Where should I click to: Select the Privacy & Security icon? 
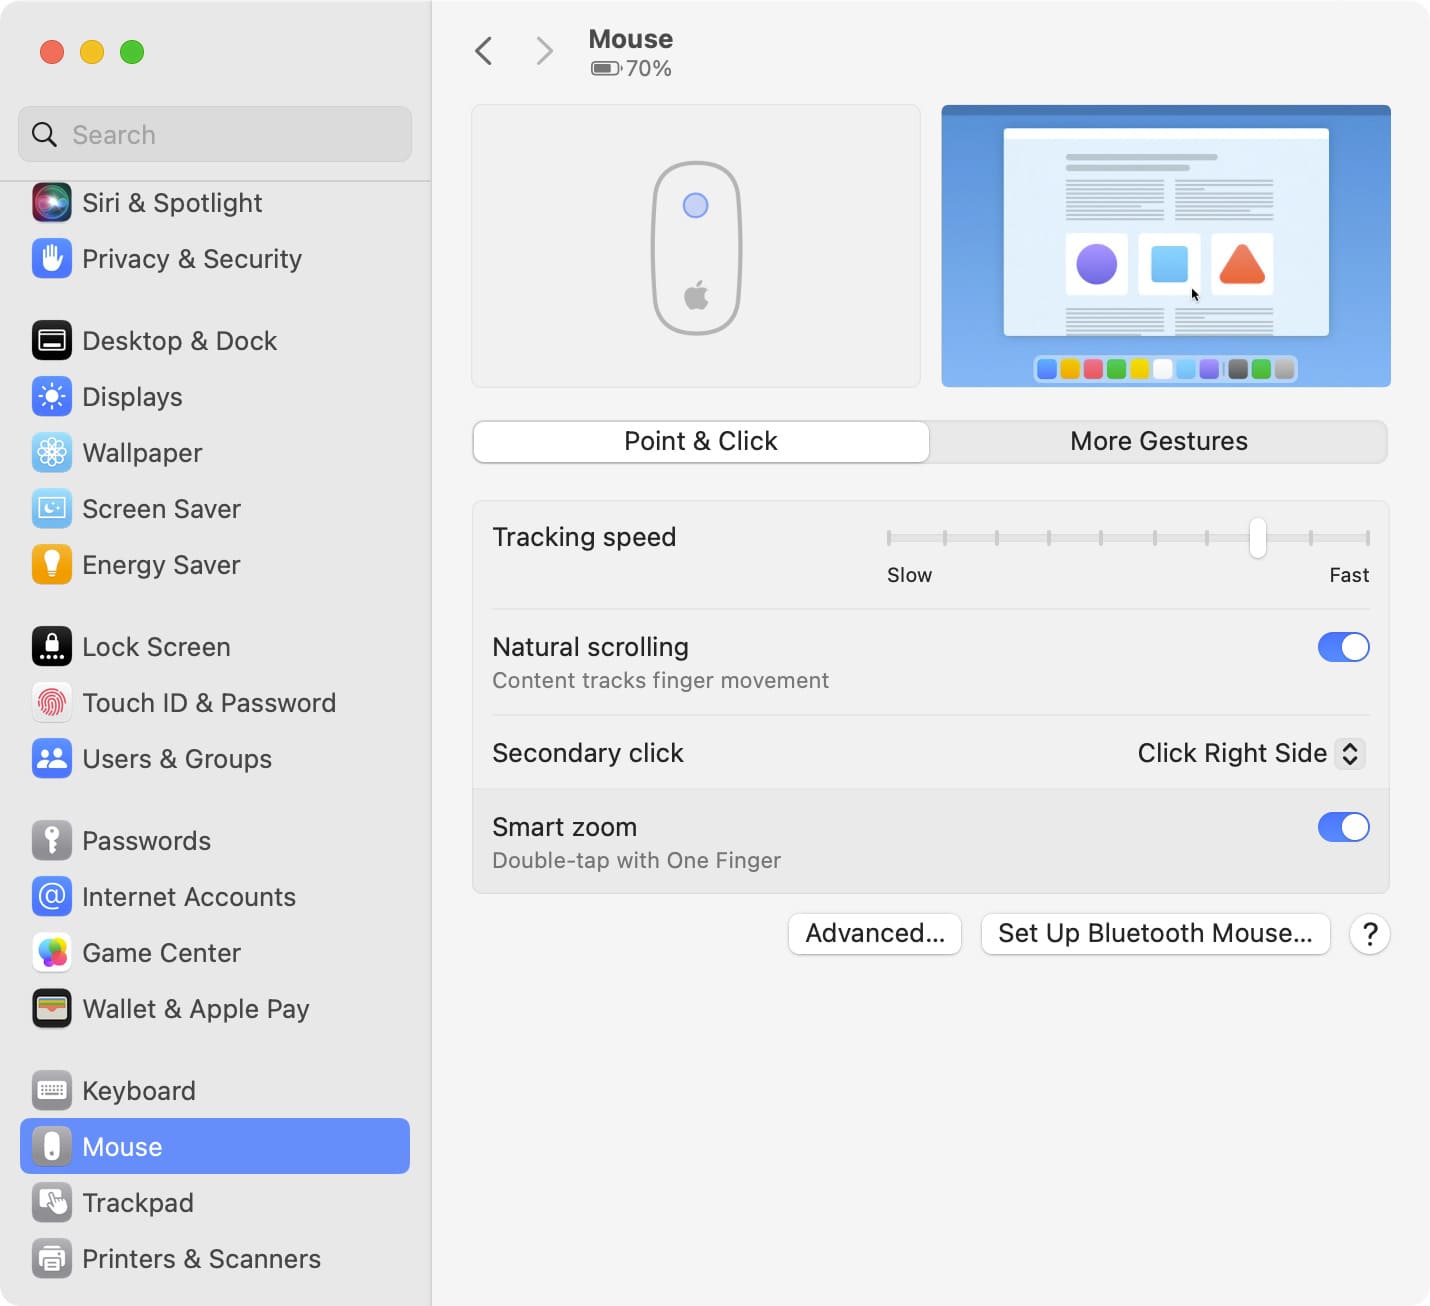(51, 259)
